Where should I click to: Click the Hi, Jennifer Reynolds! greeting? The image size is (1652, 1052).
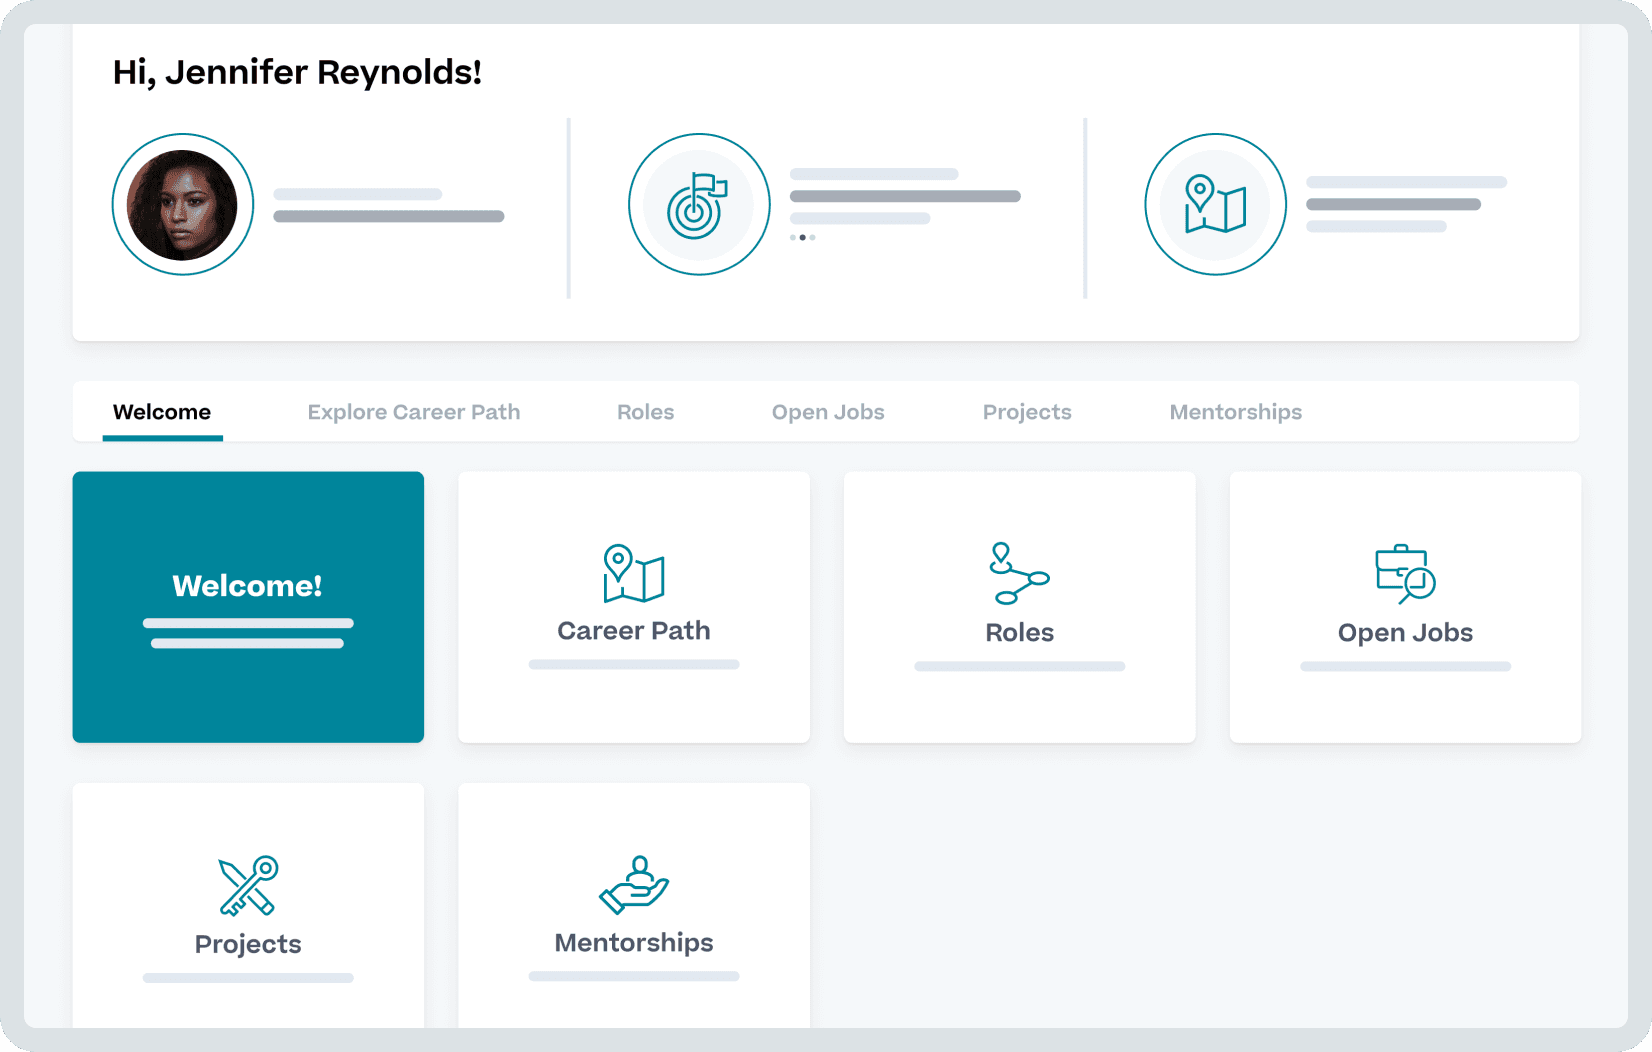coord(298,71)
